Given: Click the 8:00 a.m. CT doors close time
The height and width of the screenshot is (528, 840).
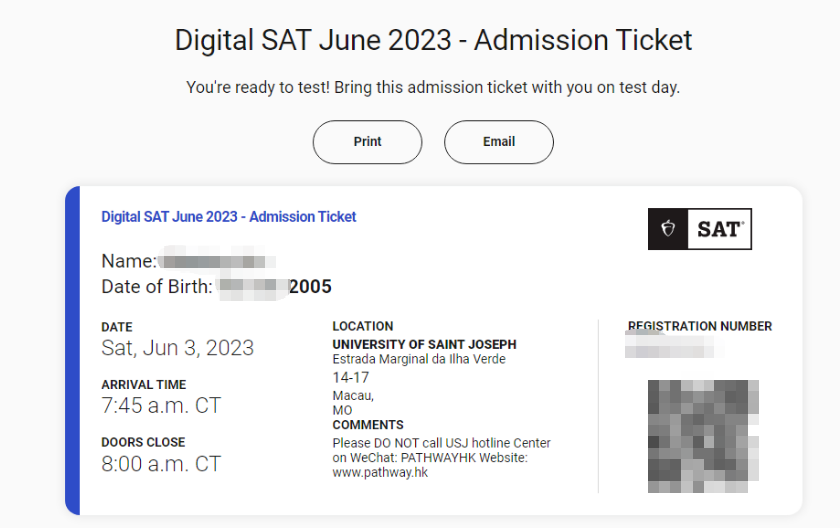Looking at the screenshot, I should pos(161,464).
